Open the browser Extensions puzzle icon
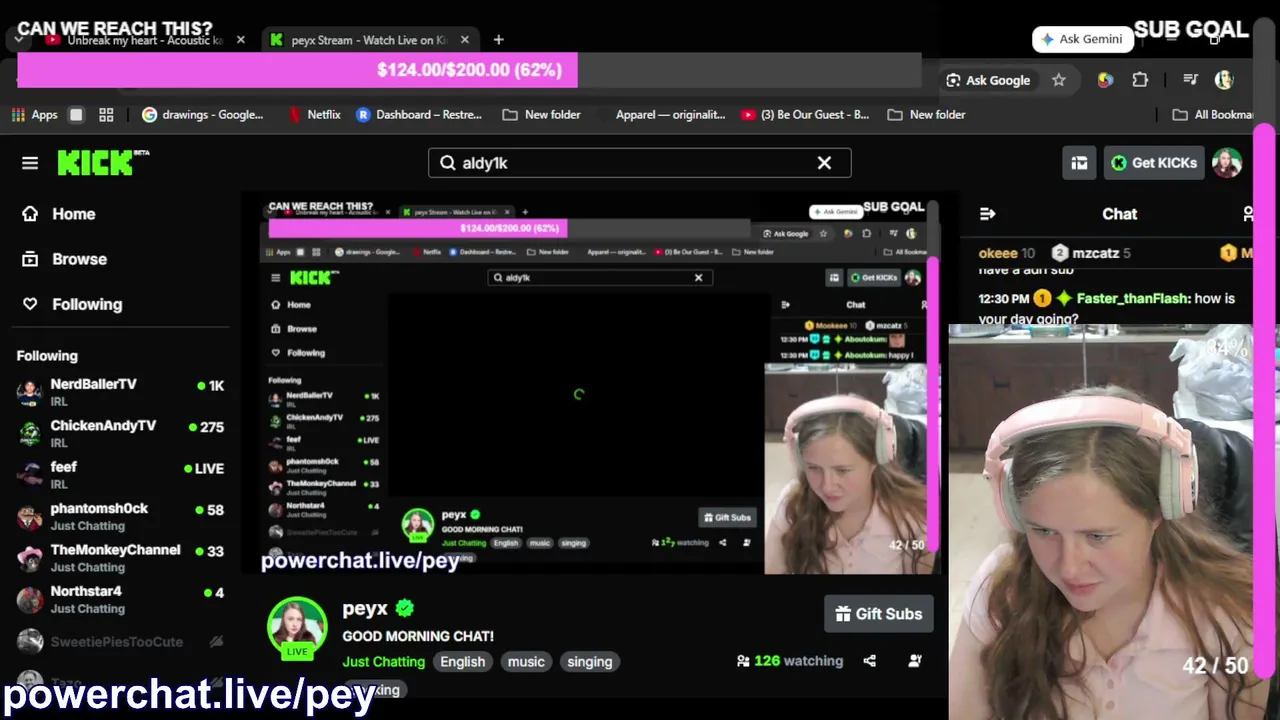The height and width of the screenshot is (720, 1280). 1141,80
